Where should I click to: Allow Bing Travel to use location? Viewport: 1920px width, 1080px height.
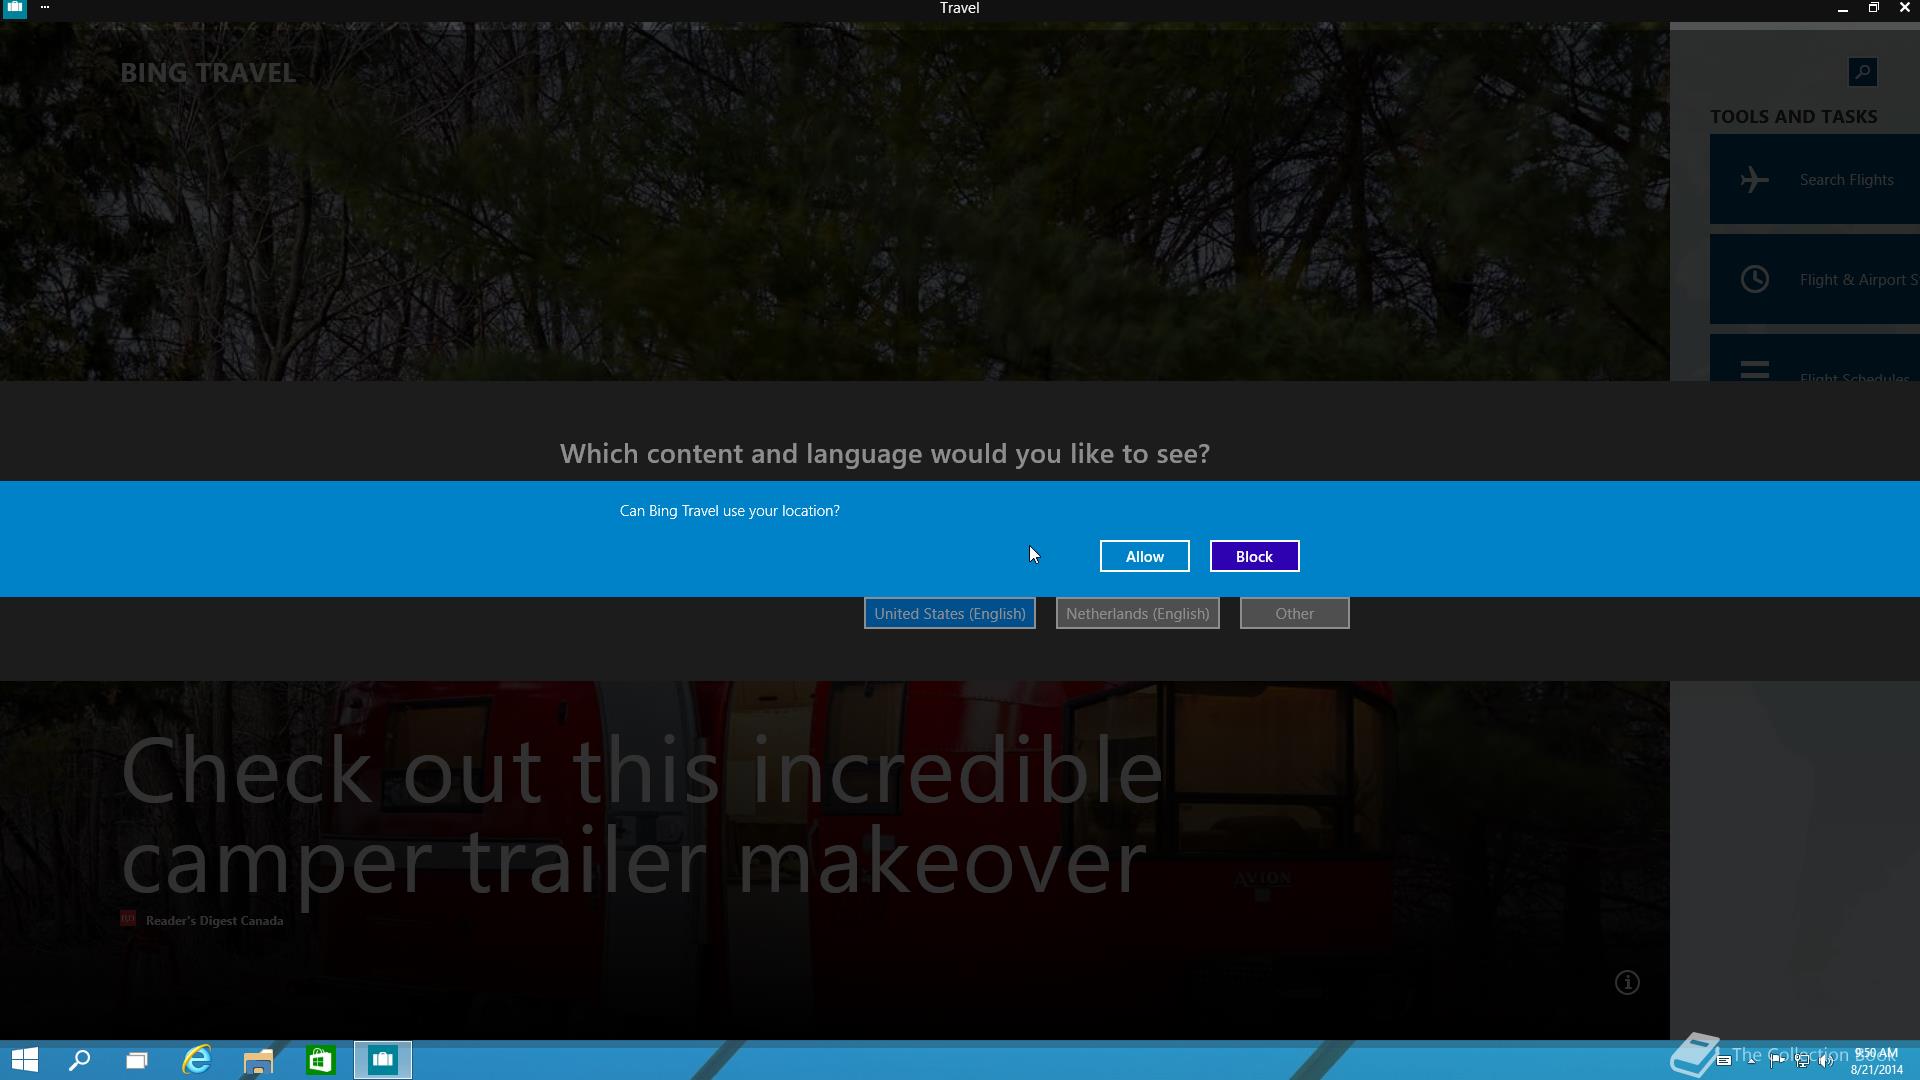[1144, 556]
